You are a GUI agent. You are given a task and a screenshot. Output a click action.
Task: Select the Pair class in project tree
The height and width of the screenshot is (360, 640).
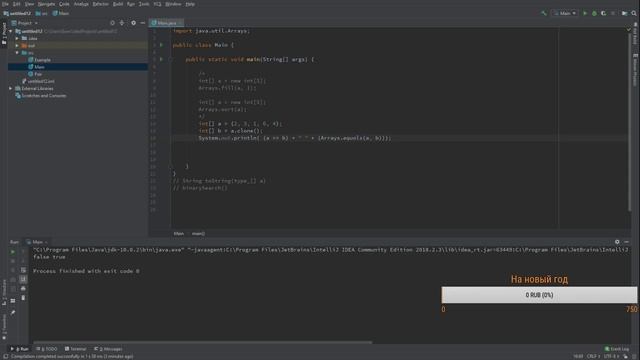click(36, 74)
